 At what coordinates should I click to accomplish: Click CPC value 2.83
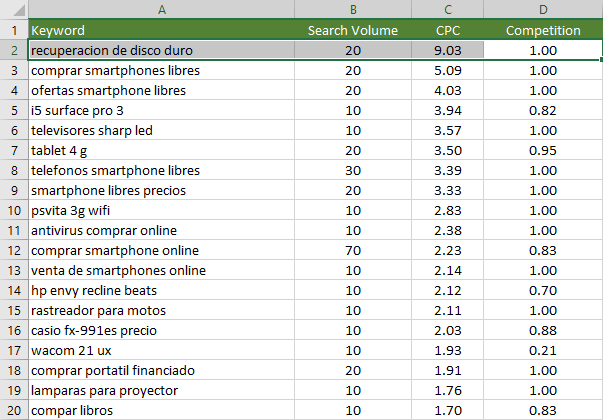point(448,210)
